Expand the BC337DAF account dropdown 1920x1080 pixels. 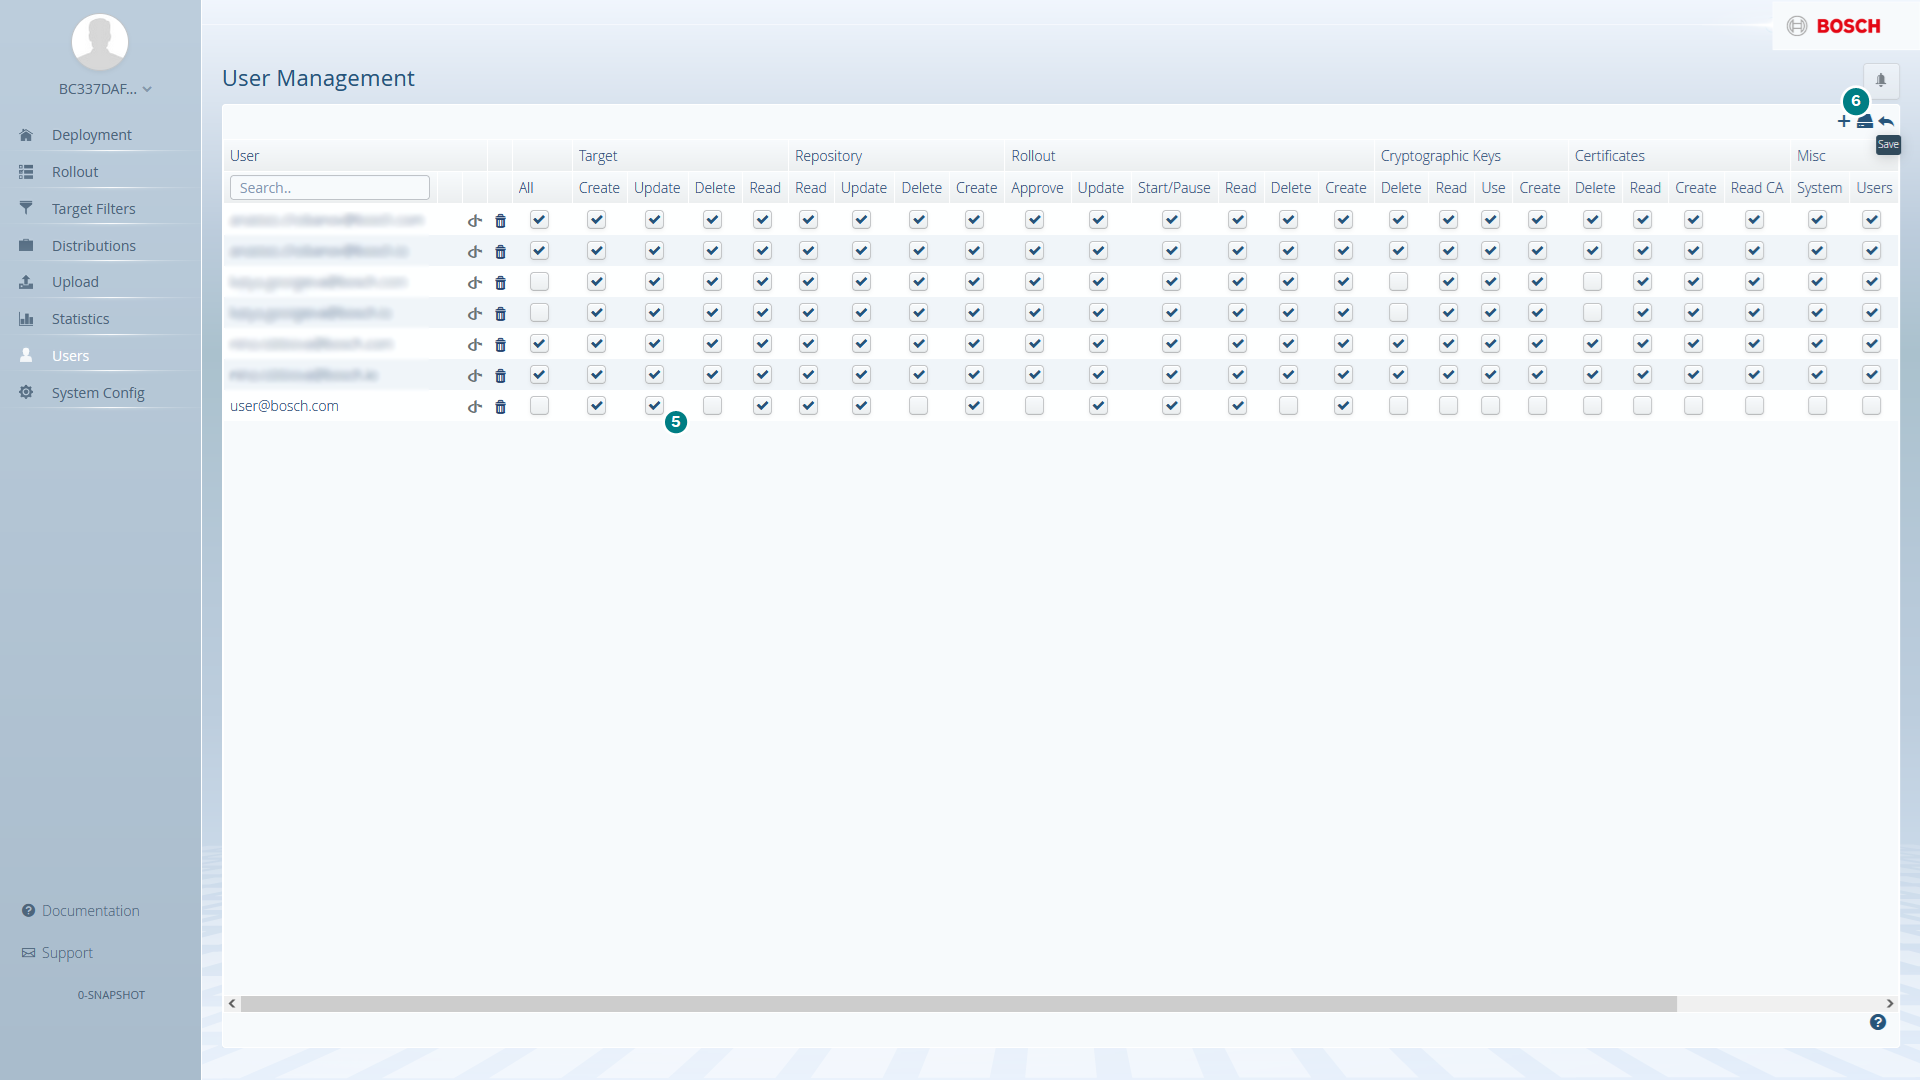pyautogui.click(x=105, y=89)
